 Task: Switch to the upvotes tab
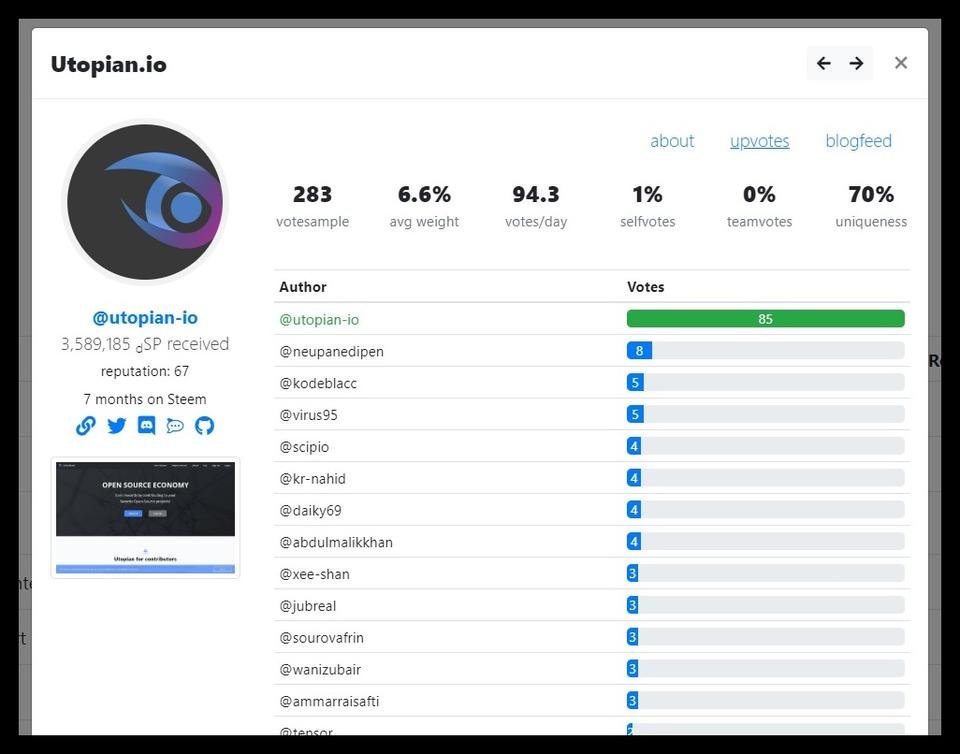tap(759, 141)
